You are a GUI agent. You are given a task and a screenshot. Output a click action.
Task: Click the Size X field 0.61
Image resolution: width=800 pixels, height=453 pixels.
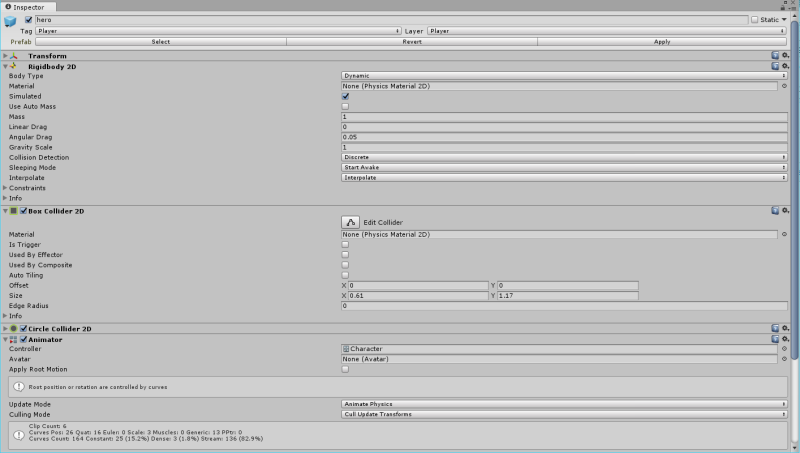pos(418,296)
